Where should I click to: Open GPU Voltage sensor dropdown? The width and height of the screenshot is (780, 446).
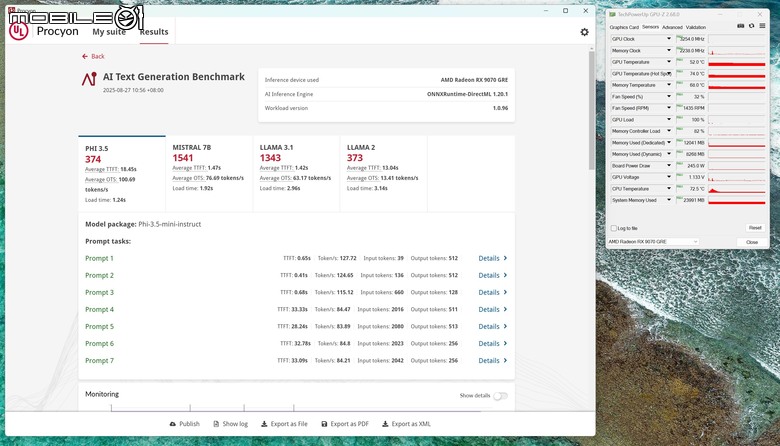pos(669,177)
